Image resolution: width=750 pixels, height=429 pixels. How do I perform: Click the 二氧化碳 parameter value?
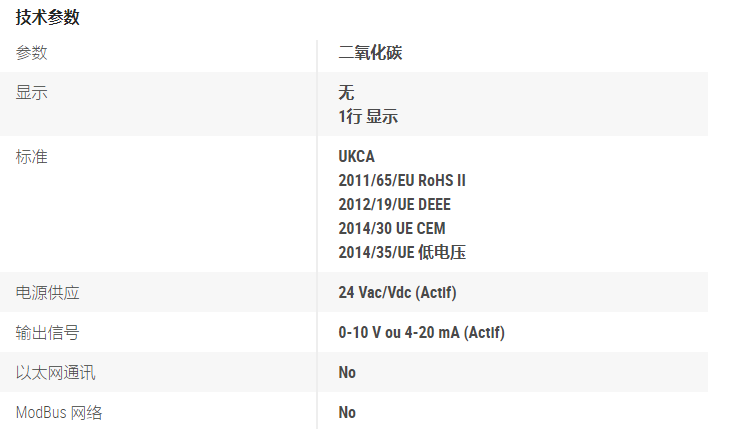(370, 53)
